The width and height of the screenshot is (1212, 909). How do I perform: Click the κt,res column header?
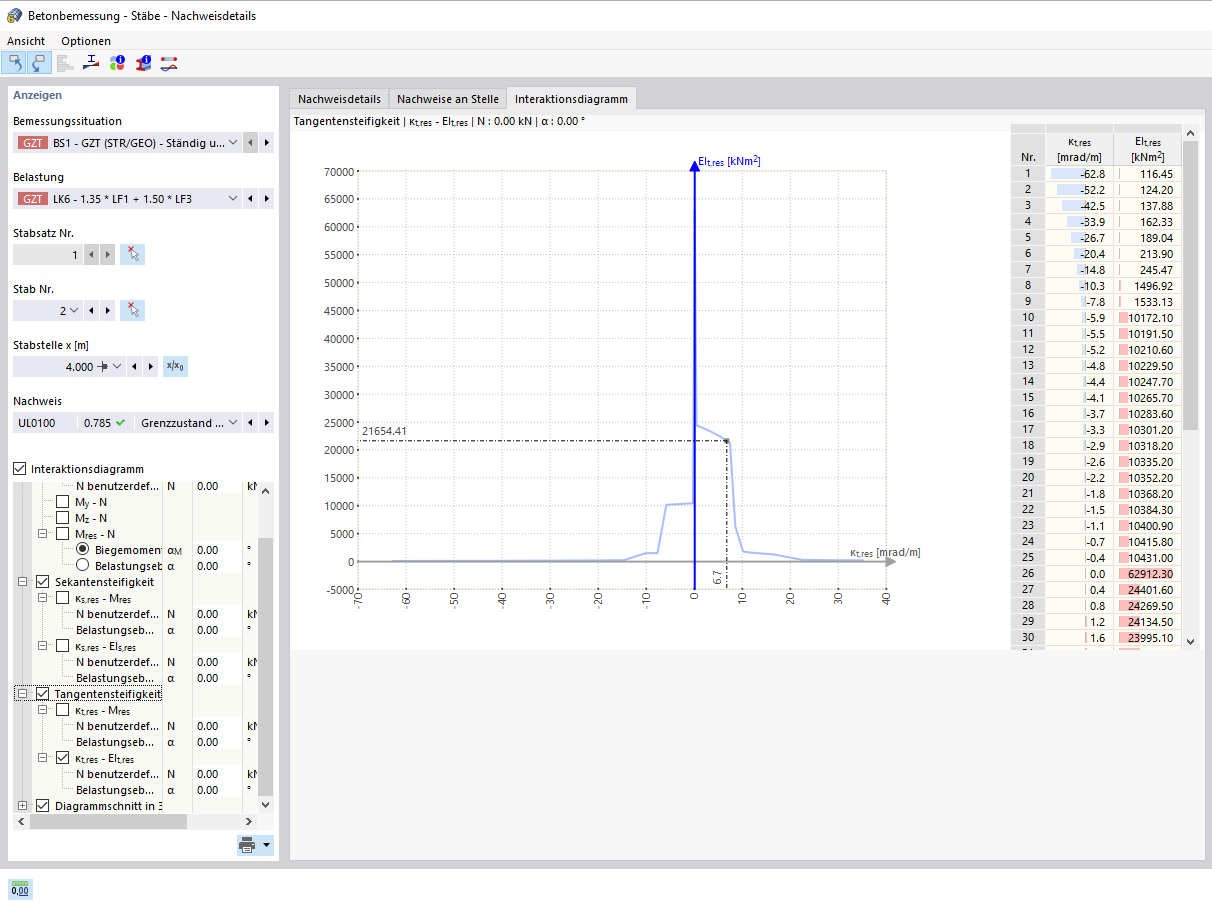[x=1079, y=150]
